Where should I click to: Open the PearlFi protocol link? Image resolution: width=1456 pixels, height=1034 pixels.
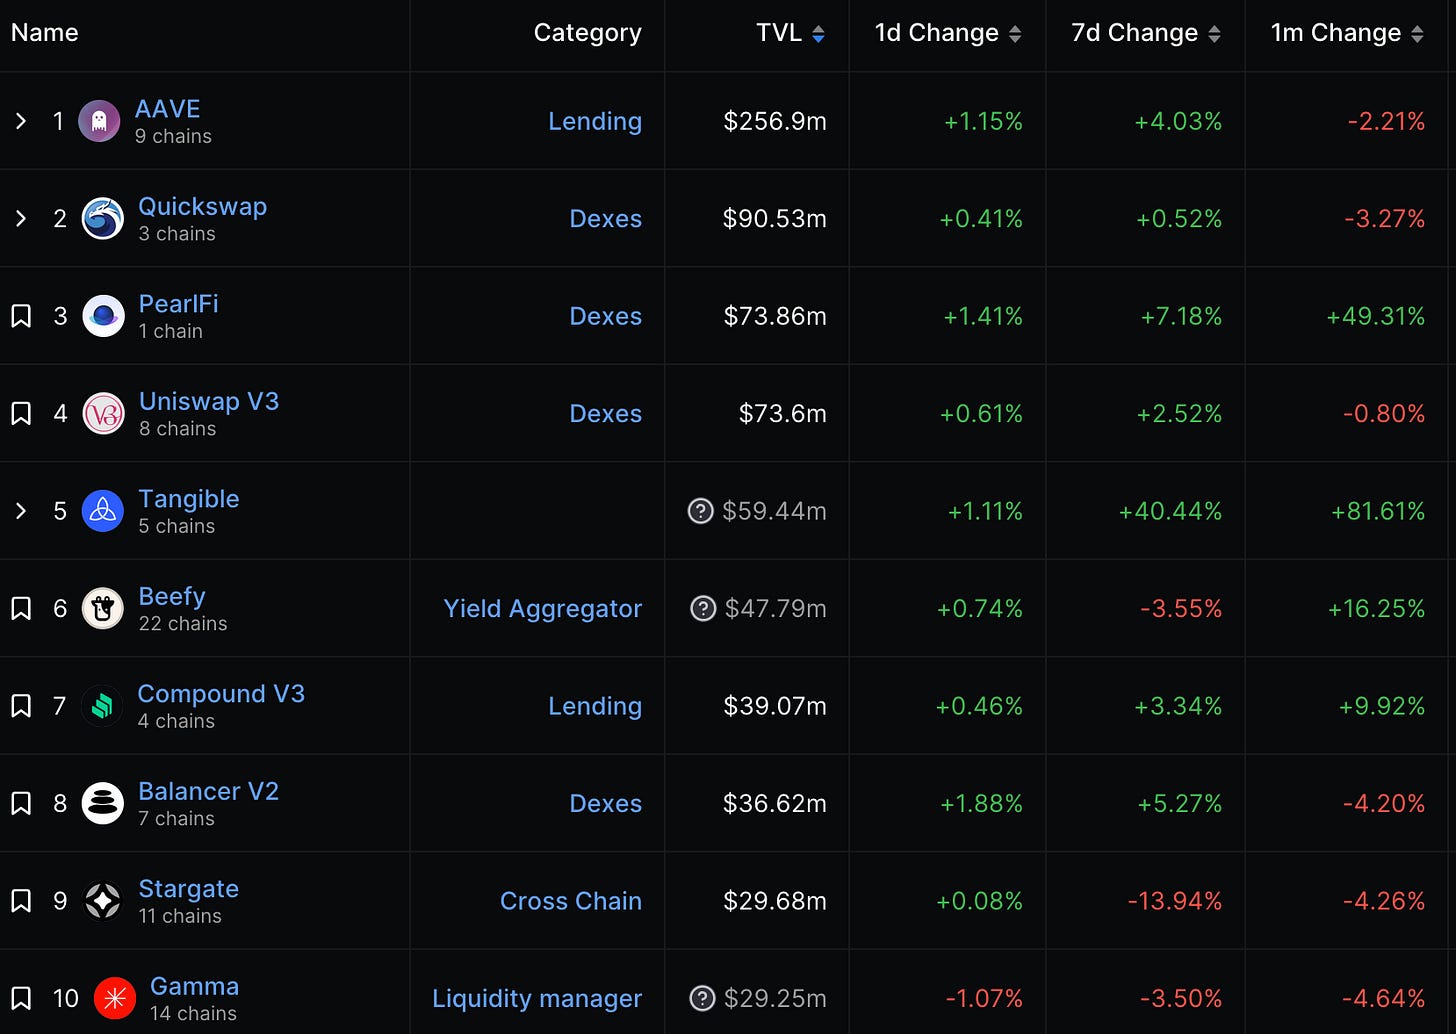pos(178,304)
